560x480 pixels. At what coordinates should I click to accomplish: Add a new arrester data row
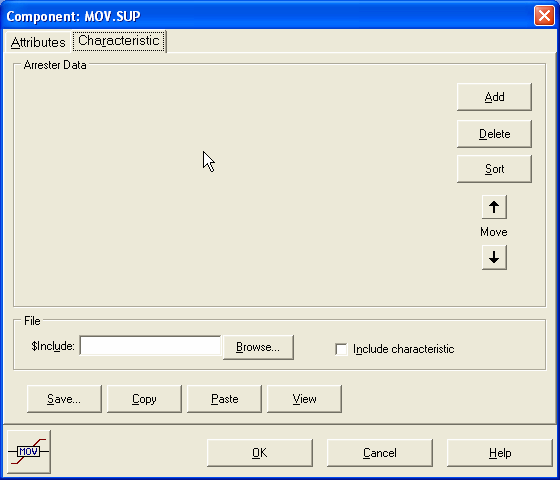click(x=494, y=97)
